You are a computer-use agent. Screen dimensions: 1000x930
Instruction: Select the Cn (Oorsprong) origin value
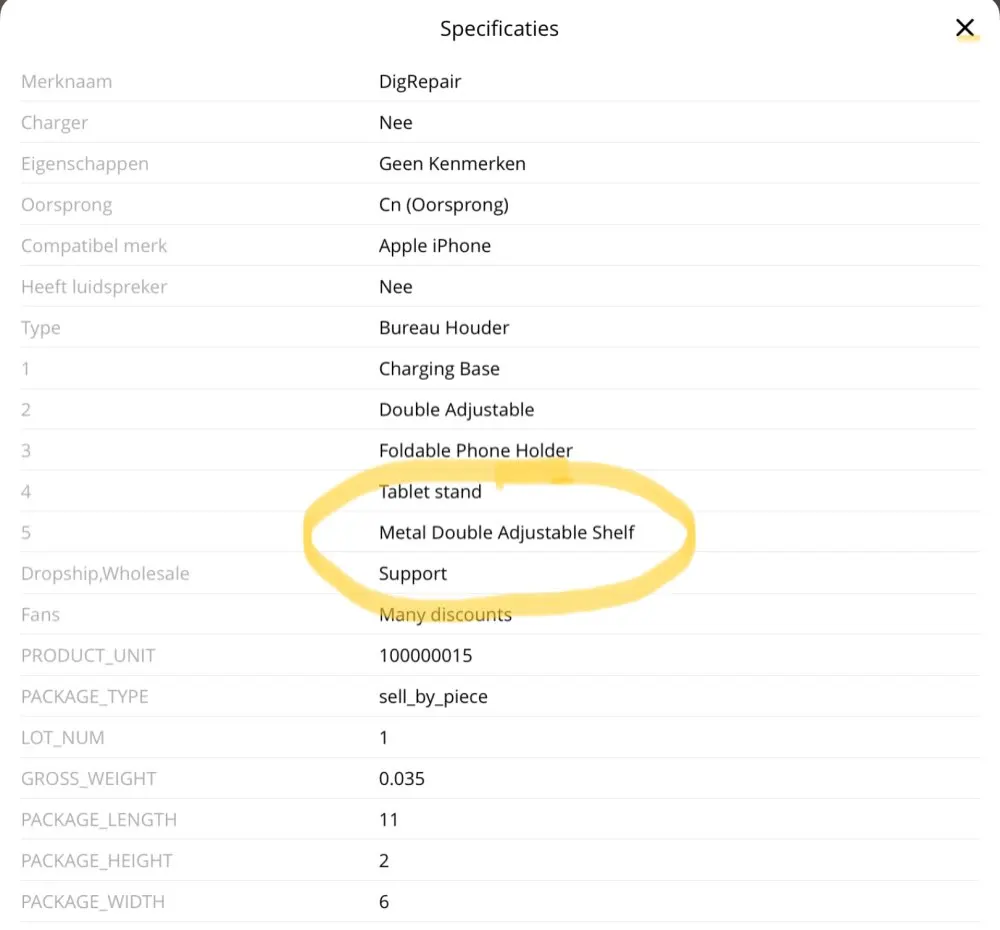444,205
